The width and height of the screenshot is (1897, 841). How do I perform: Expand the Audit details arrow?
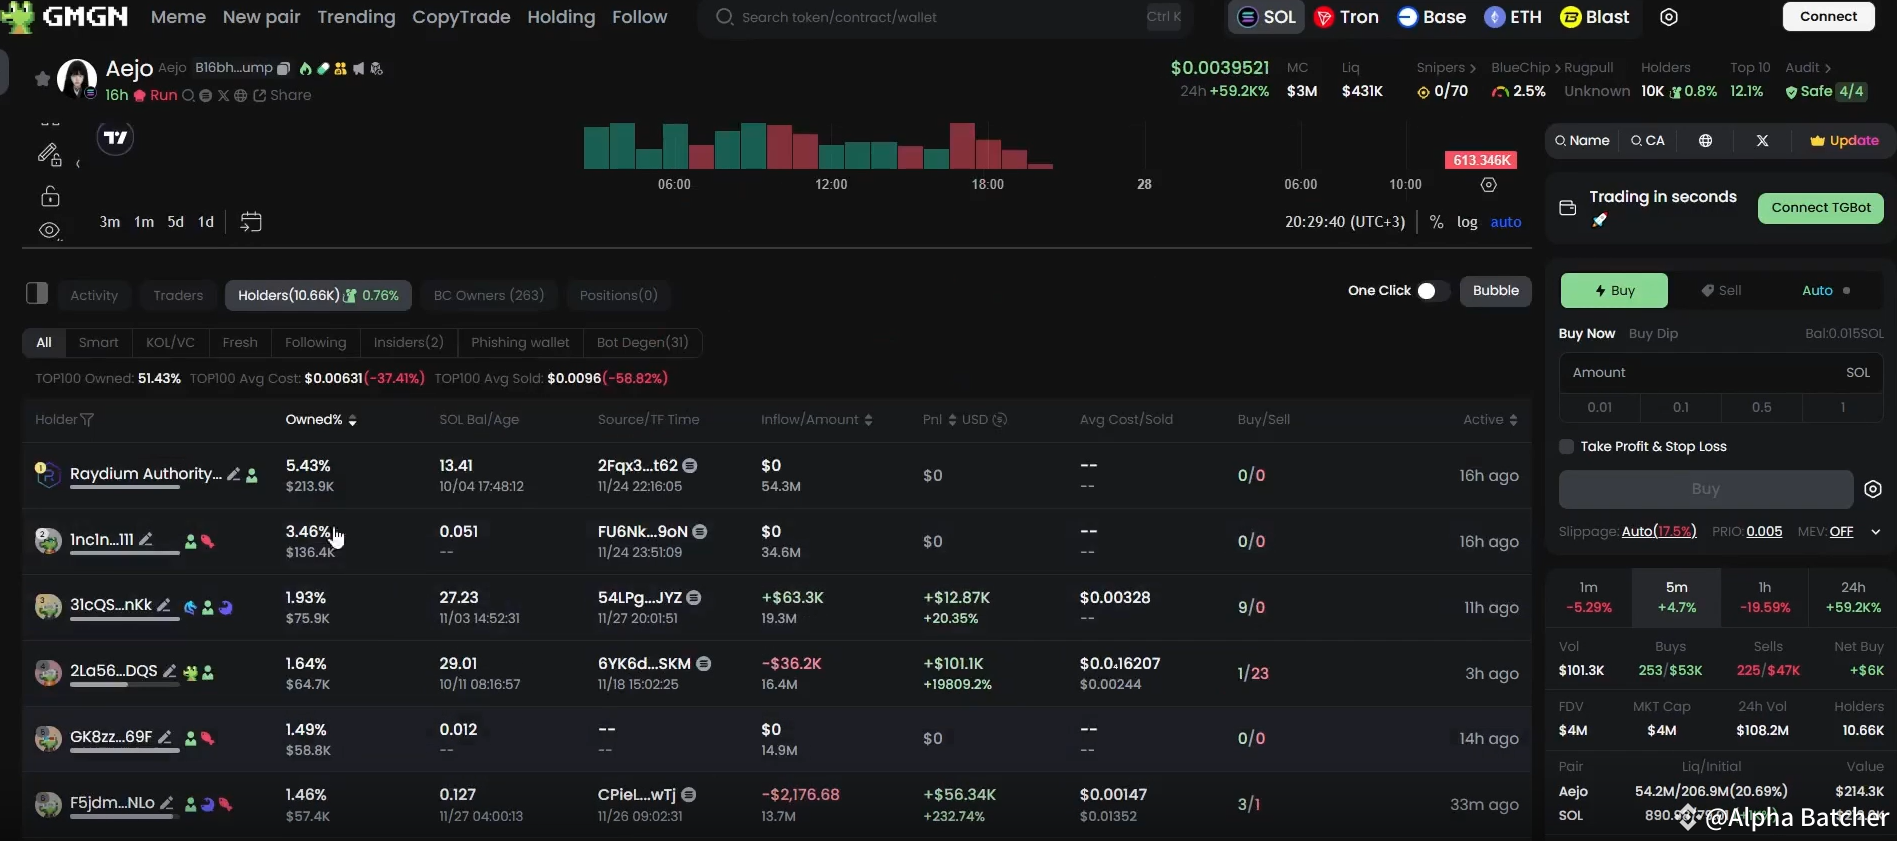1827,68
